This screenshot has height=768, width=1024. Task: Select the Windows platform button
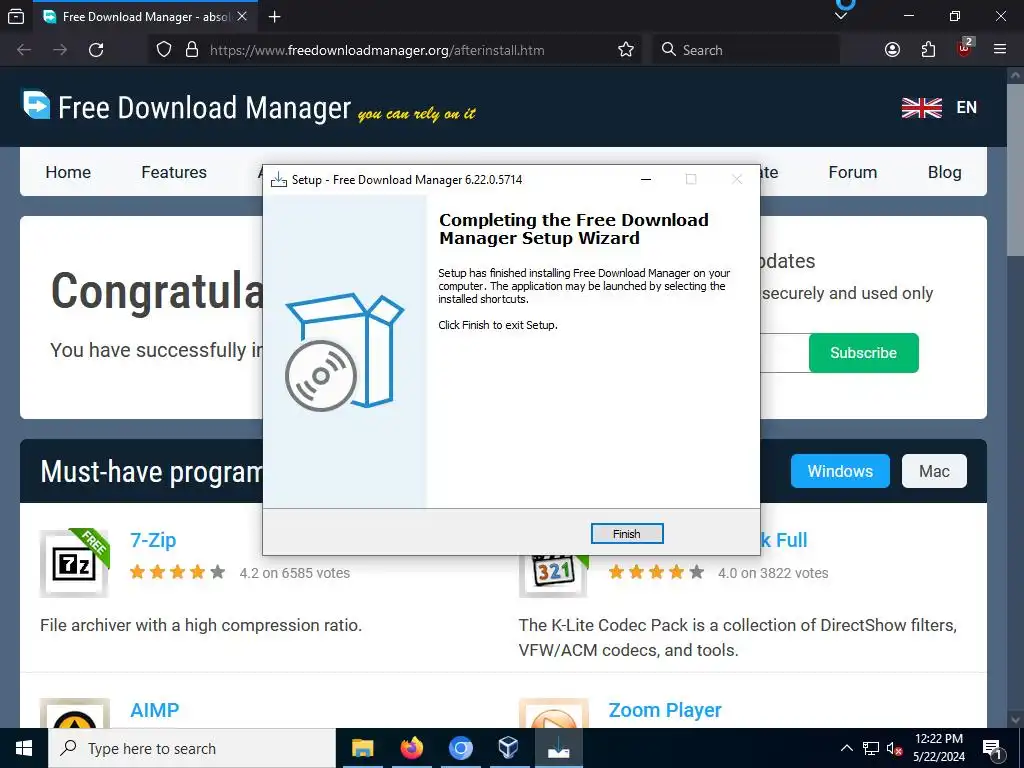coord(840,471)
